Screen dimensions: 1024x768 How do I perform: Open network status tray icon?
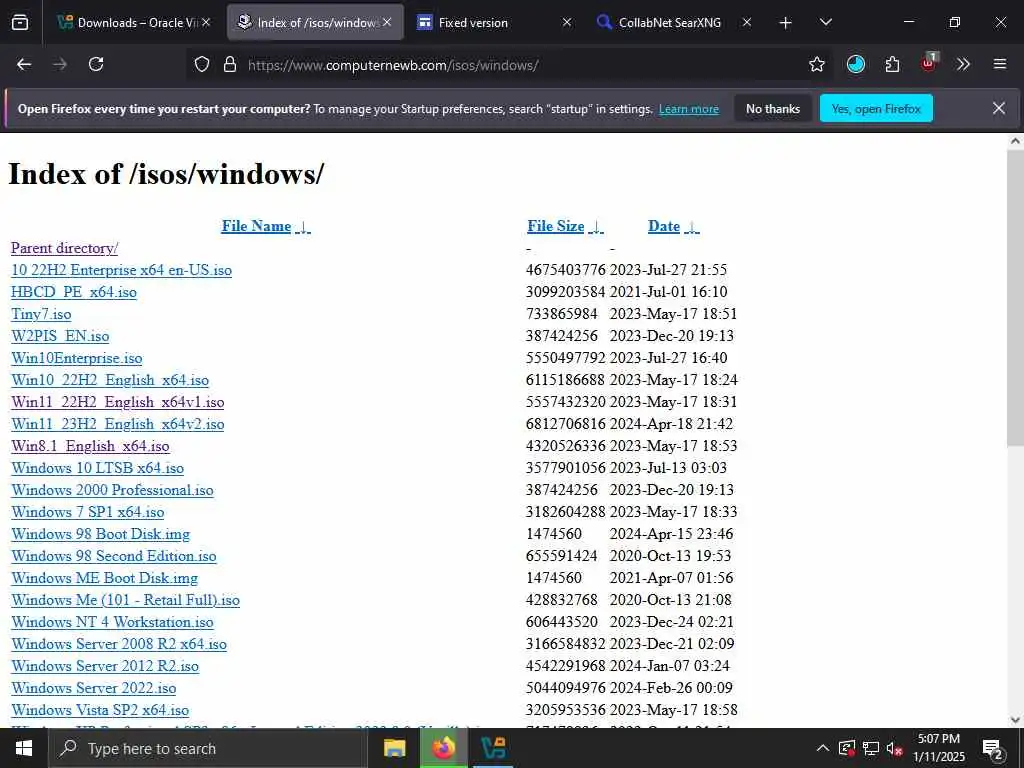[870, 748]
